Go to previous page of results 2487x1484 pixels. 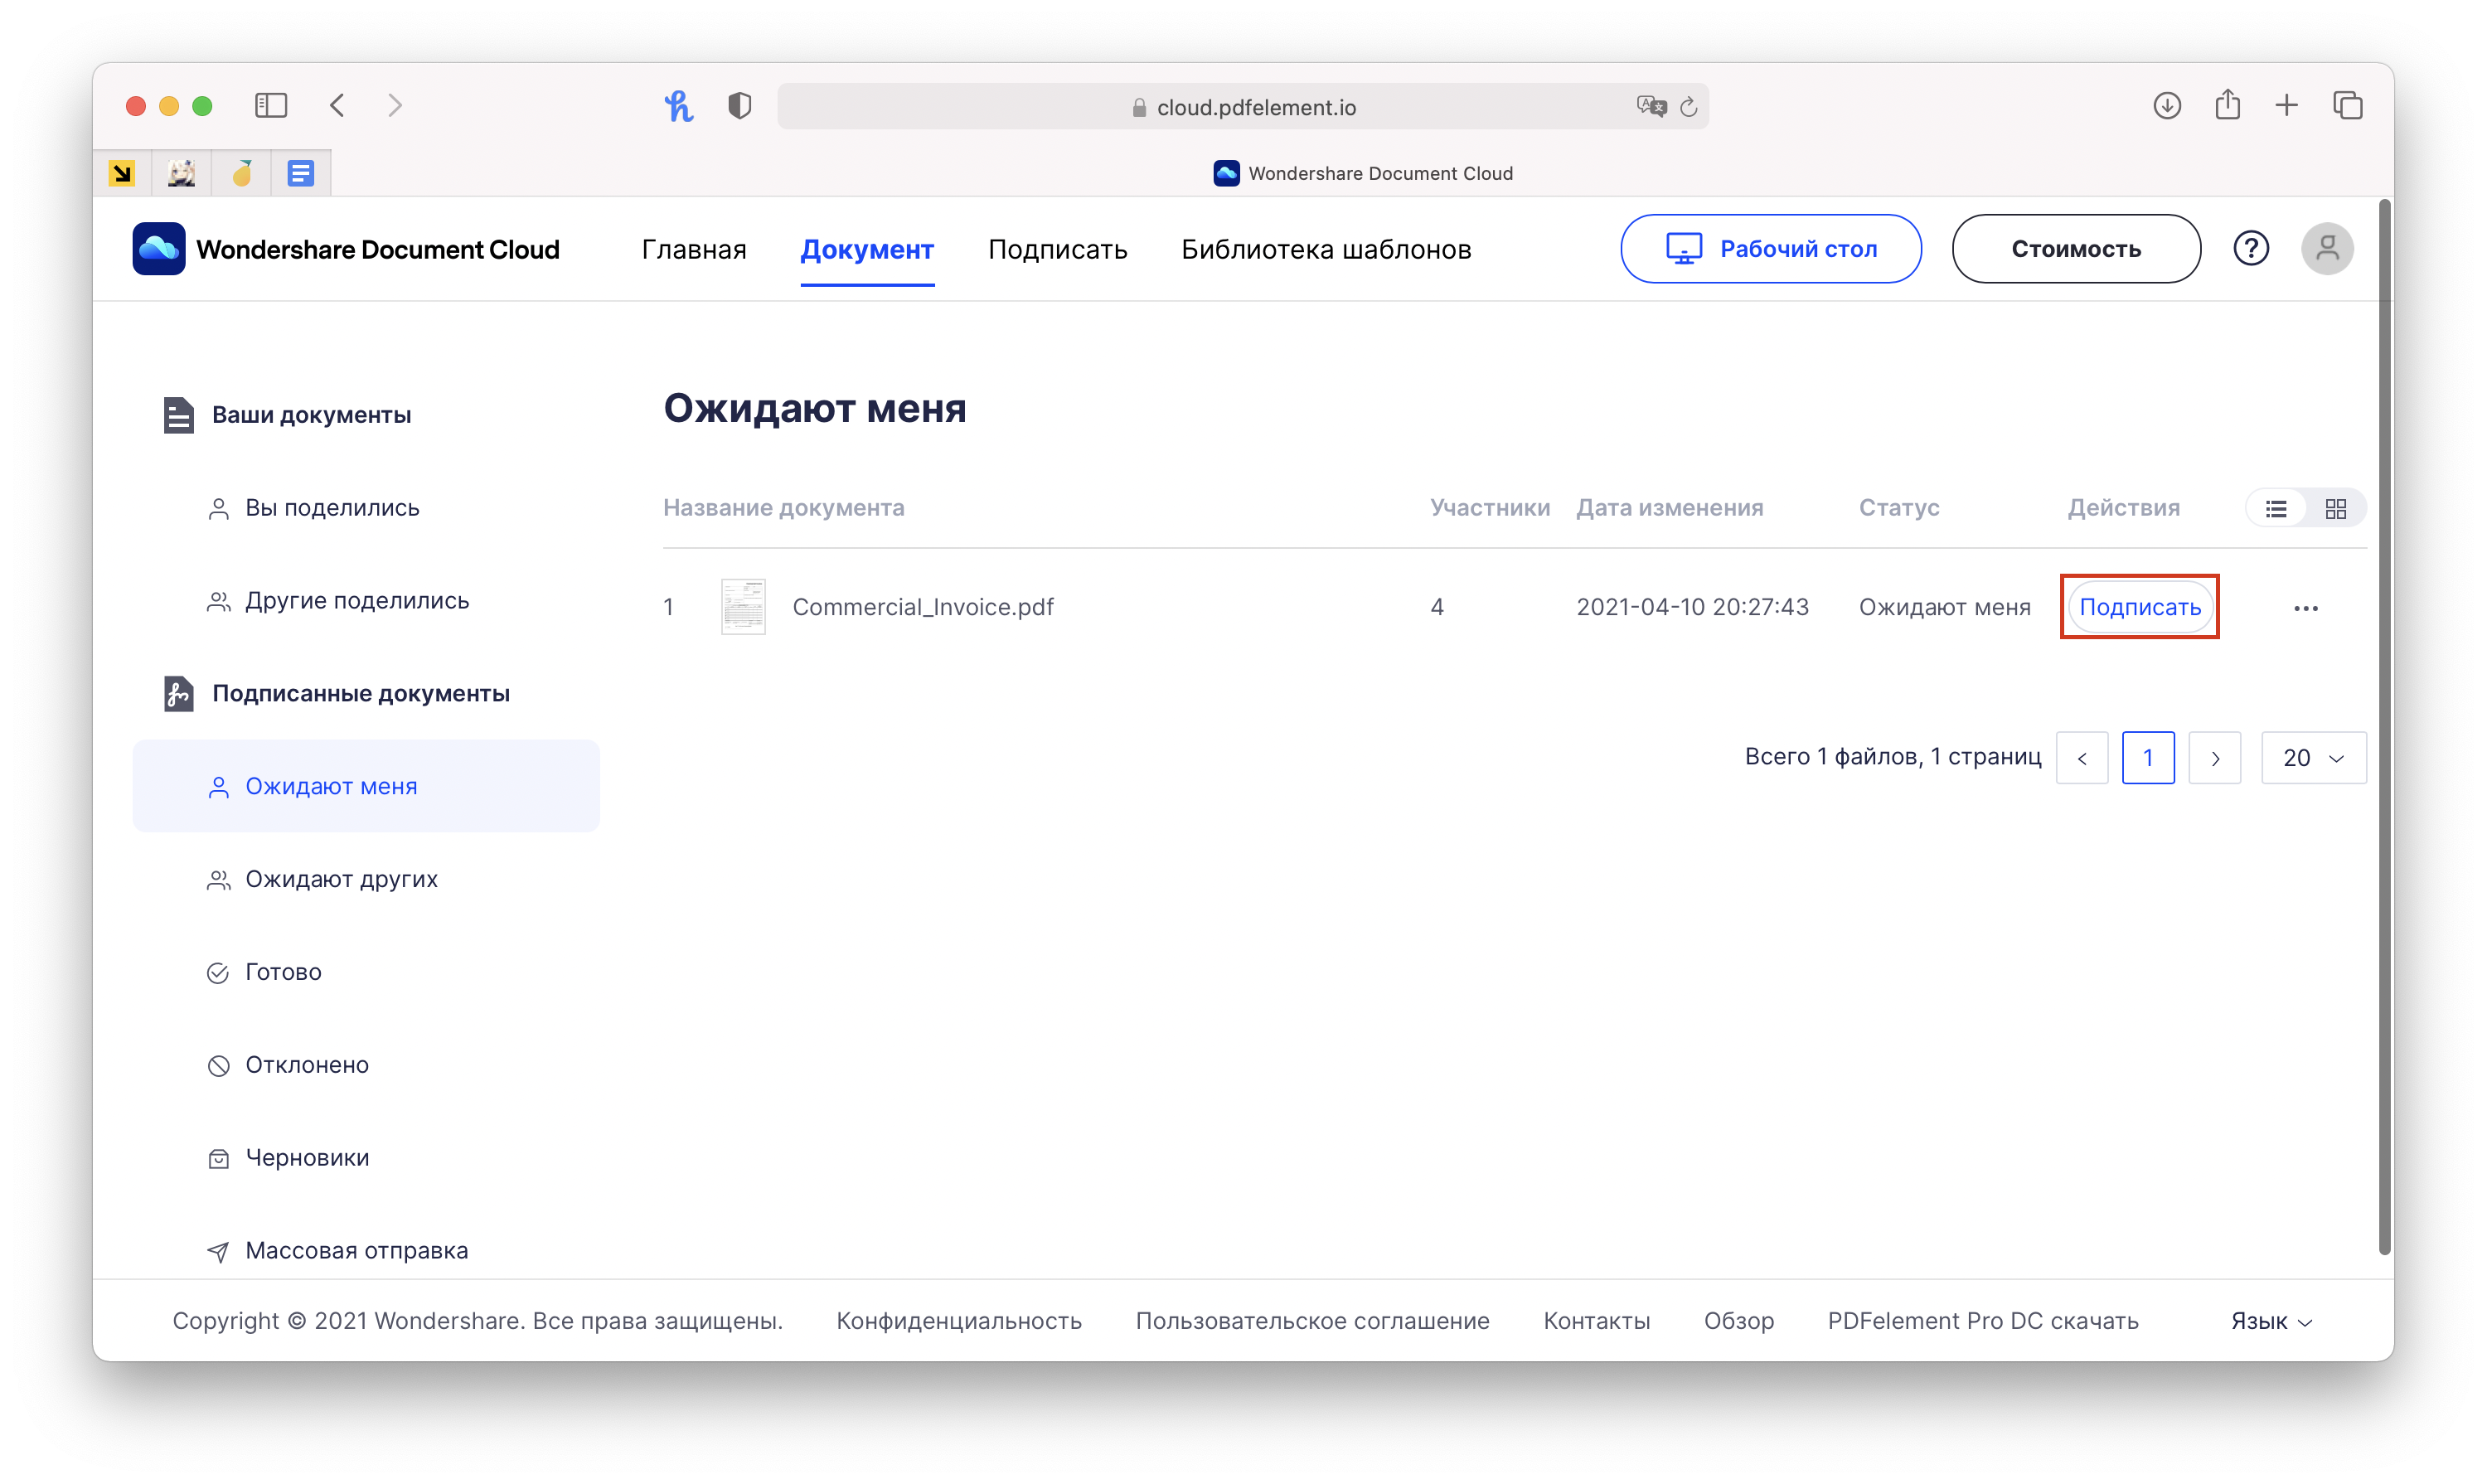point(2082,758)
